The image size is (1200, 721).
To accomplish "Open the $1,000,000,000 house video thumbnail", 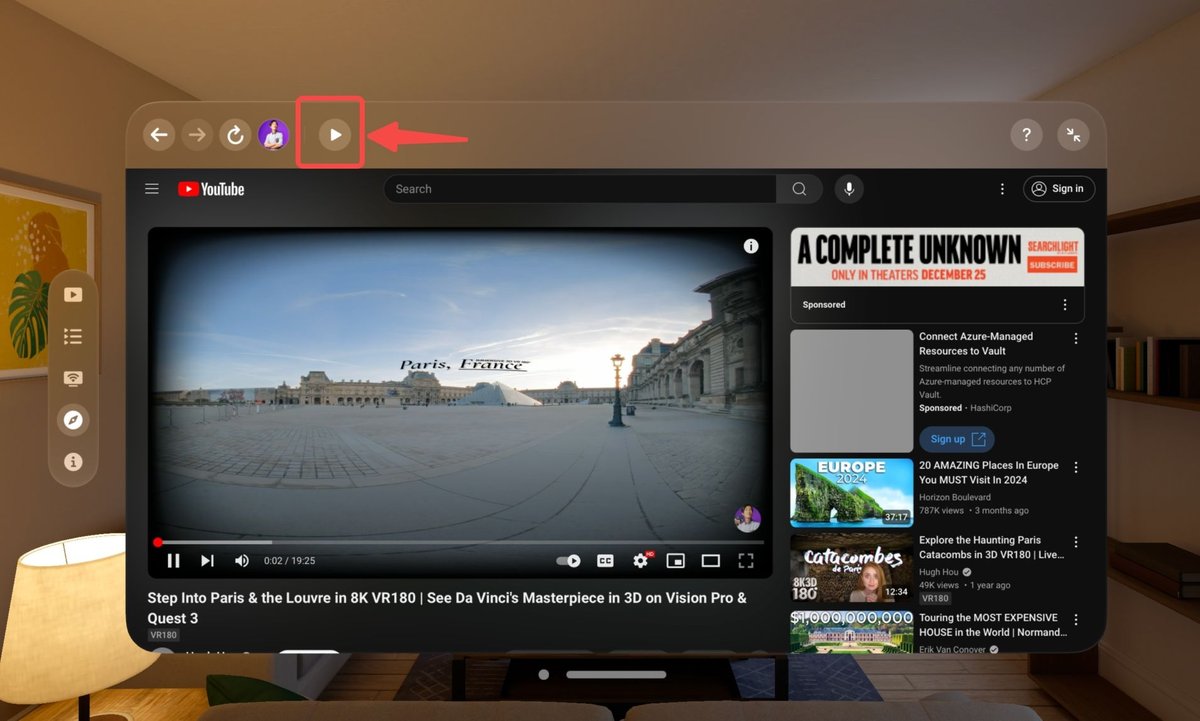I will tap(852, 631).
